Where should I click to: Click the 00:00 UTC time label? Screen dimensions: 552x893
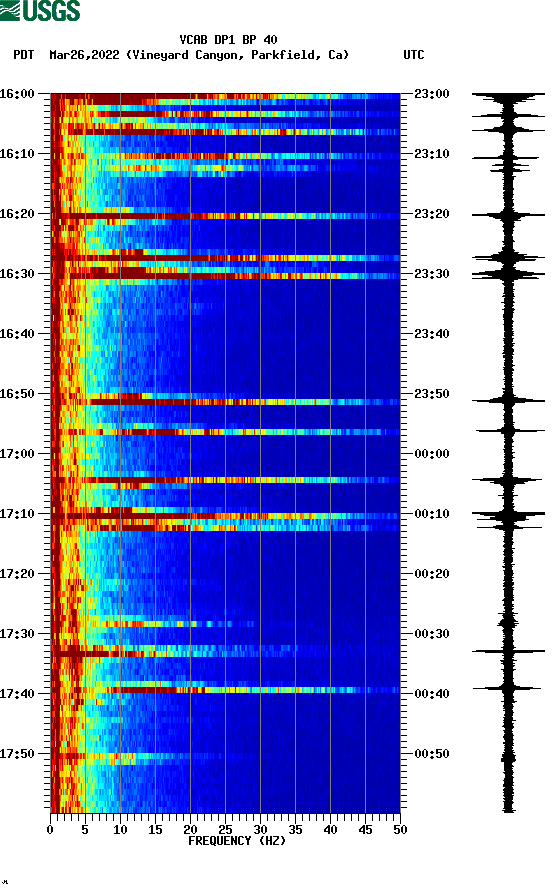point(432,454)
